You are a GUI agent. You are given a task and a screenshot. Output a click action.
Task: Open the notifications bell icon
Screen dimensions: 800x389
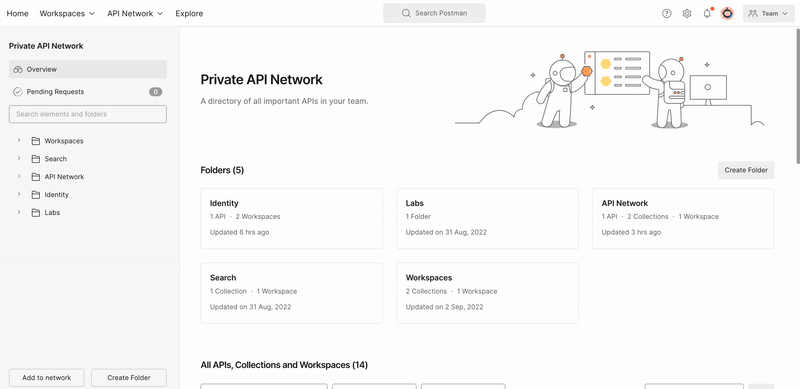click(x=707, y=13)
